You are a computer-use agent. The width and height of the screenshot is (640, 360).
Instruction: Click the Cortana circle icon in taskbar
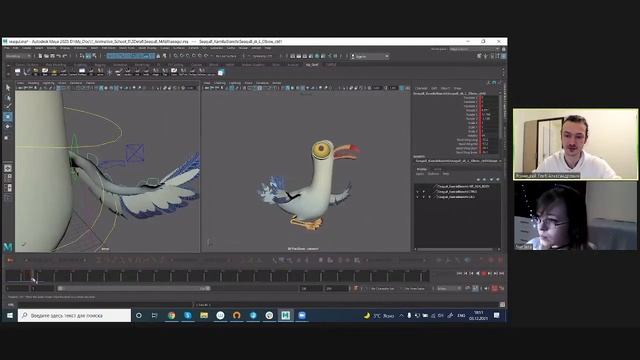139,316
